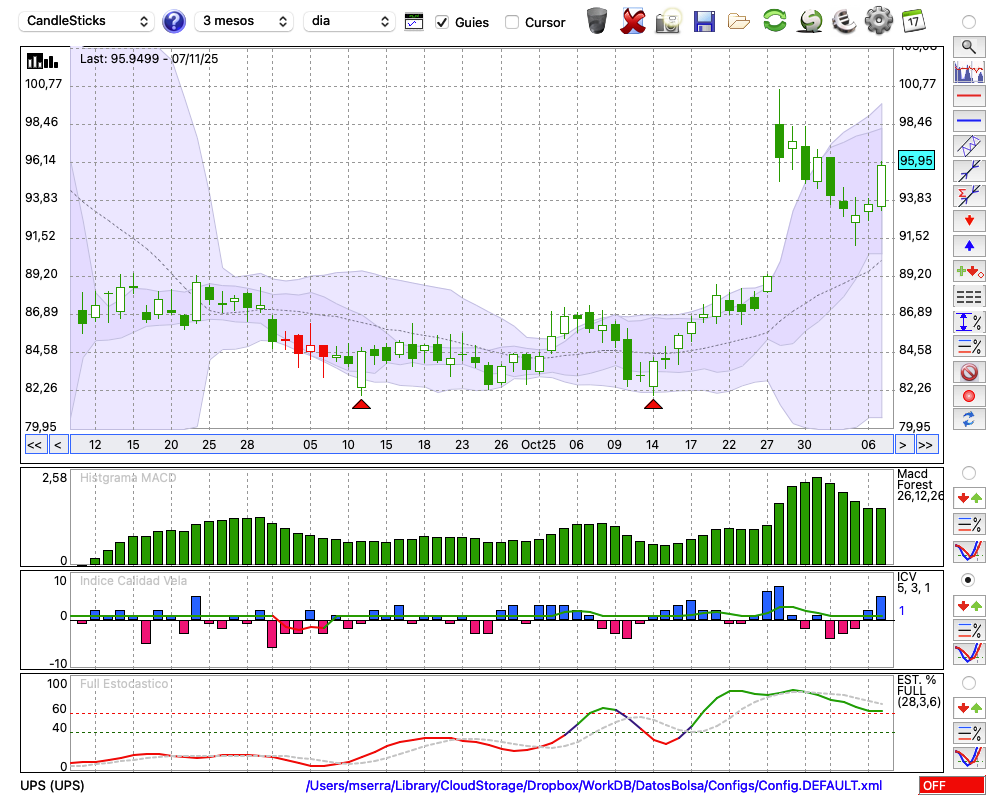The image size is (1000, 800).
Task: Save with the blue floppy disk icon
Action: 704,21
